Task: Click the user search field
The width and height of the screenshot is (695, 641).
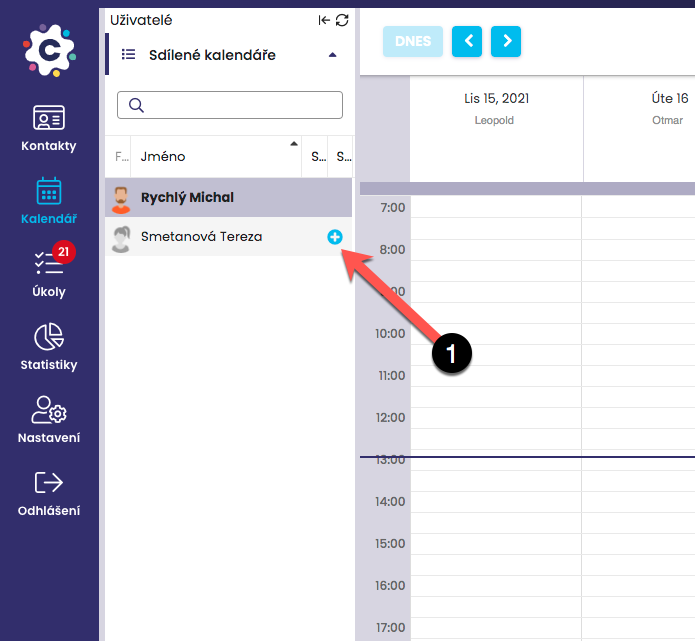Action: (x=230, y=105)
